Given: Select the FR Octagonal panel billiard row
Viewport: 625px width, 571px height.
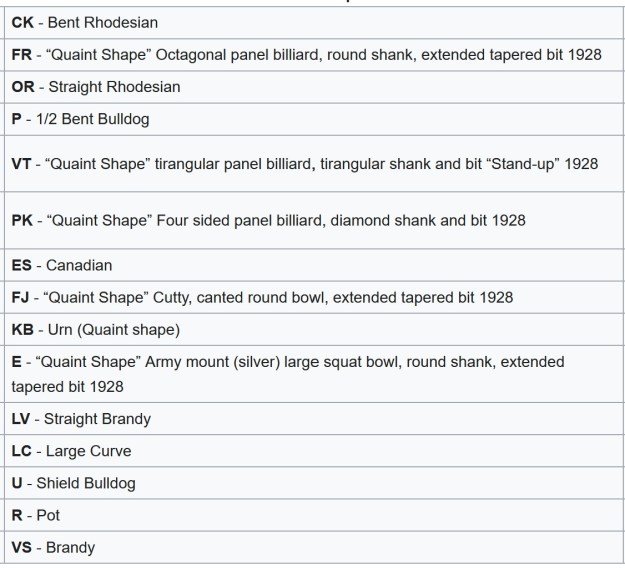Looking at the screenshot, I should [x=306, y=54].
